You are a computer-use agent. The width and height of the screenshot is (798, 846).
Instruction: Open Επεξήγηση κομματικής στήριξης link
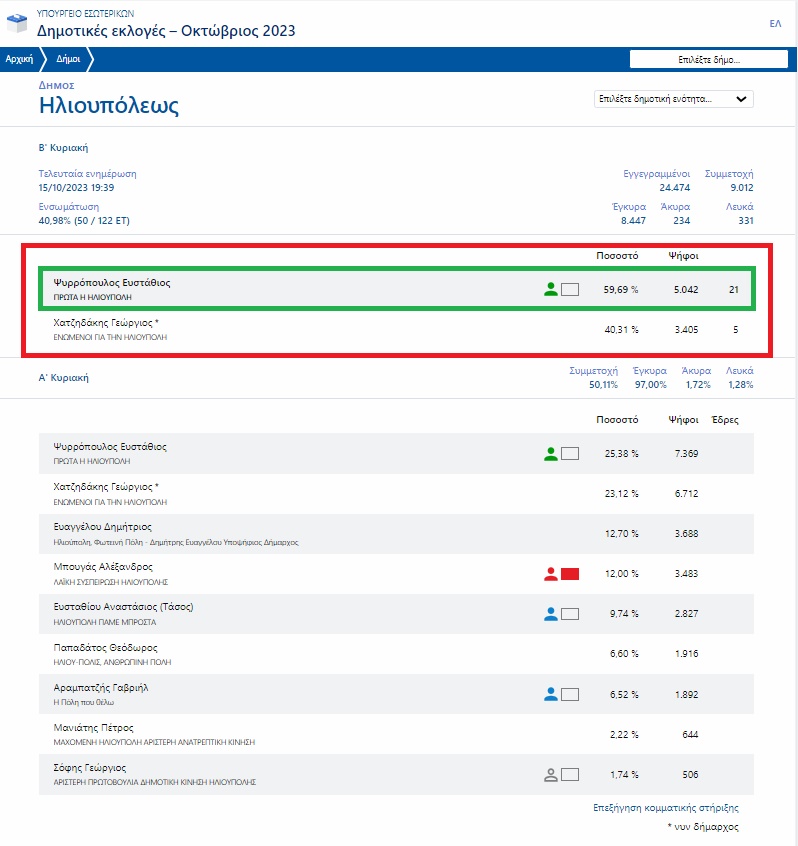(666, 808)
